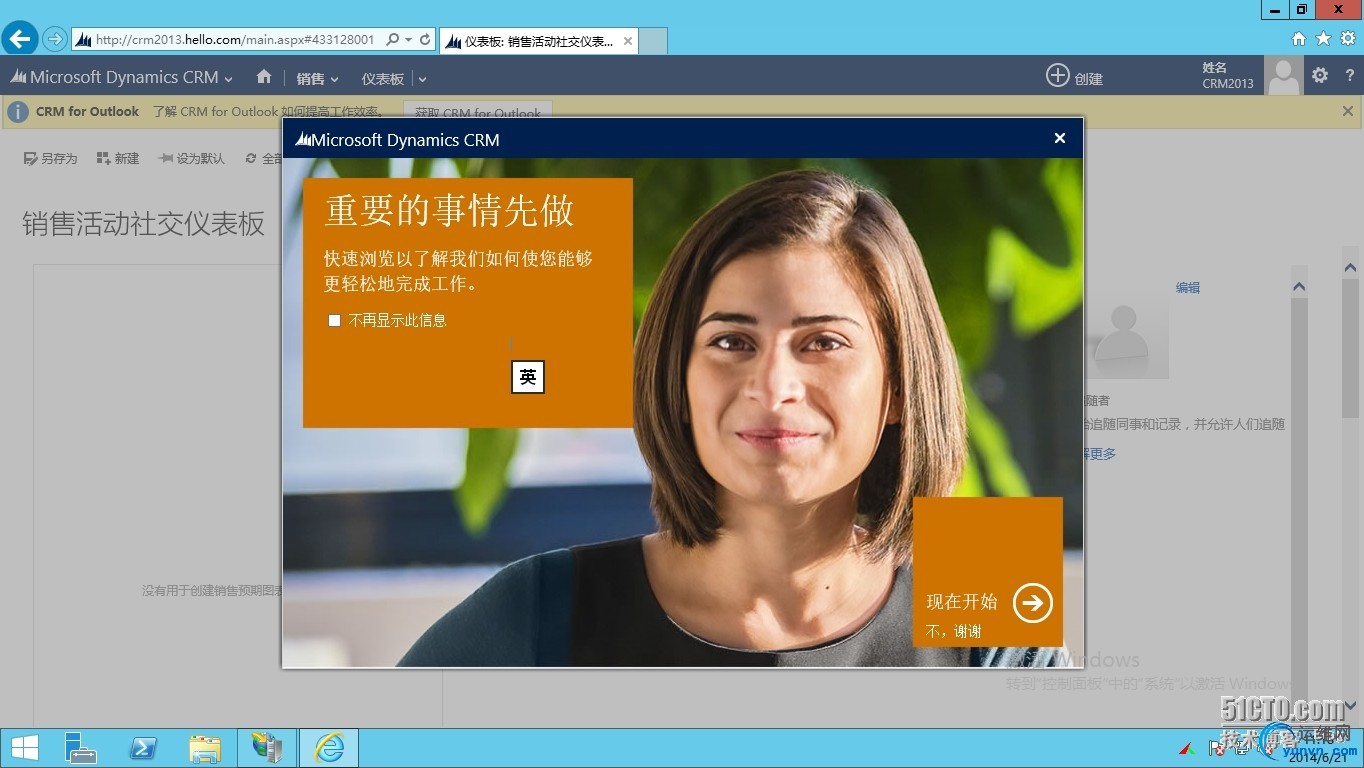
Task: Click the 获取 CRM for Outlook button
Action: pyautogui.click(x=478, y=112)
